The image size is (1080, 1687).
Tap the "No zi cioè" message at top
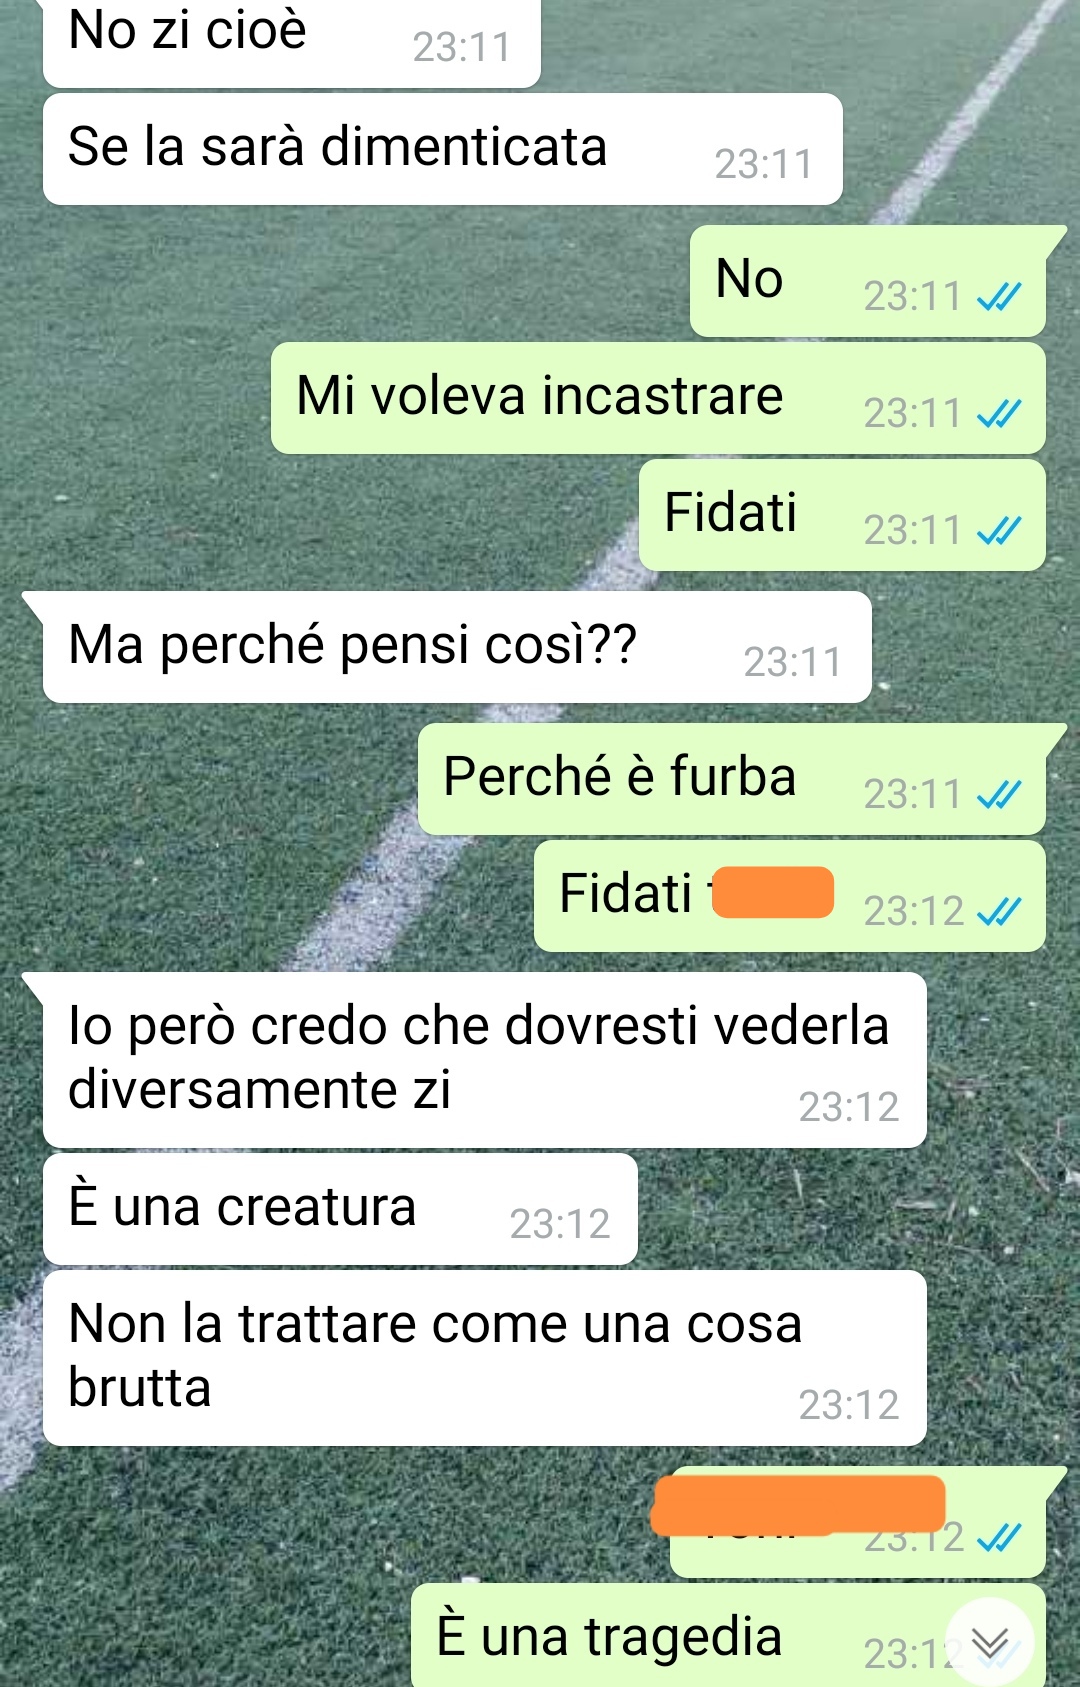[292, 40]
